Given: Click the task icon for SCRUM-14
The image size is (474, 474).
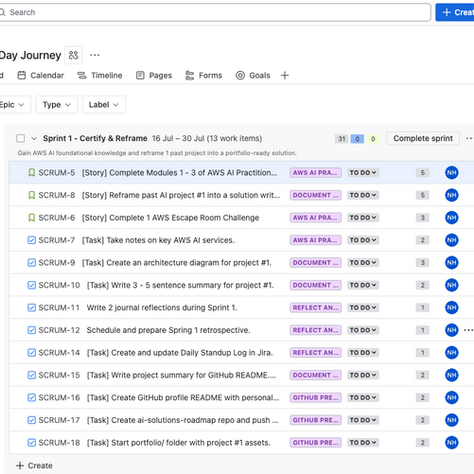Looking at the screenshot, I should (x=32, y=353).
